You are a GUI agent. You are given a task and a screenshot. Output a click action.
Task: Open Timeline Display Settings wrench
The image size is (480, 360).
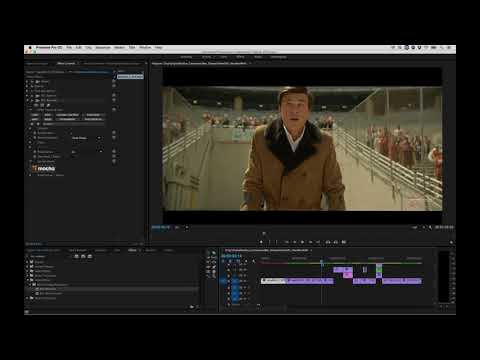tap(253, 261)
